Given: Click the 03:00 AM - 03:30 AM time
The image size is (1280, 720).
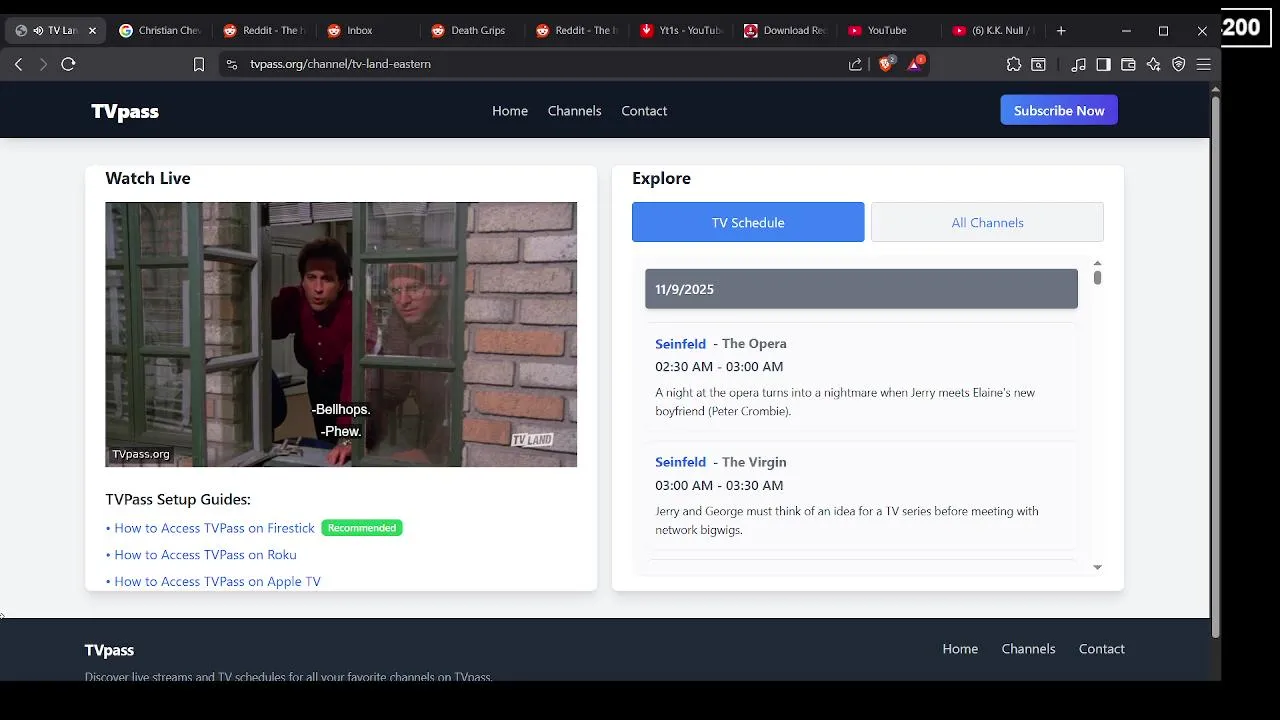Looking at the screenshot, I should 719,485.
